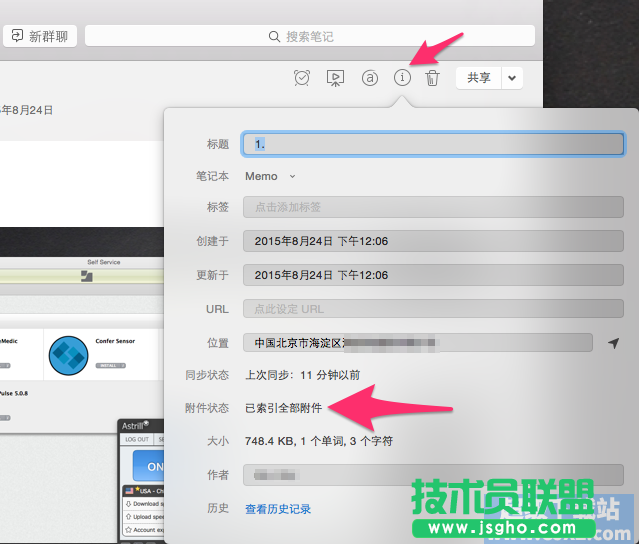Viewport: 639px width, 544px height.
Task: Click the reminder alarm clock icon
Action: 302,78
